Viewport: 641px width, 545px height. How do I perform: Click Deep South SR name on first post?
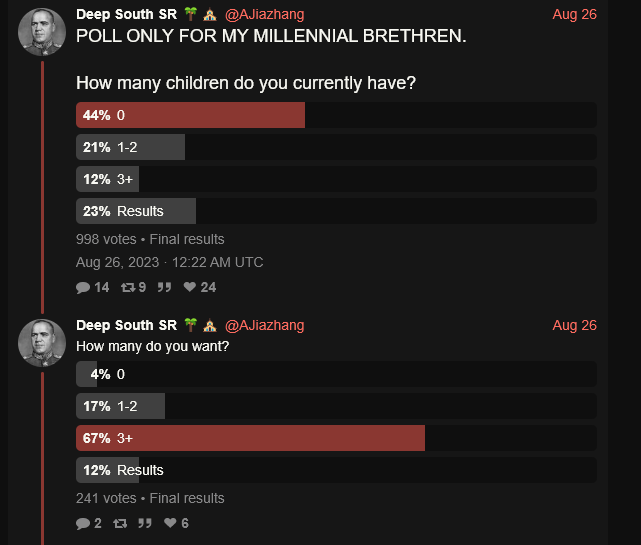point(127,15)
